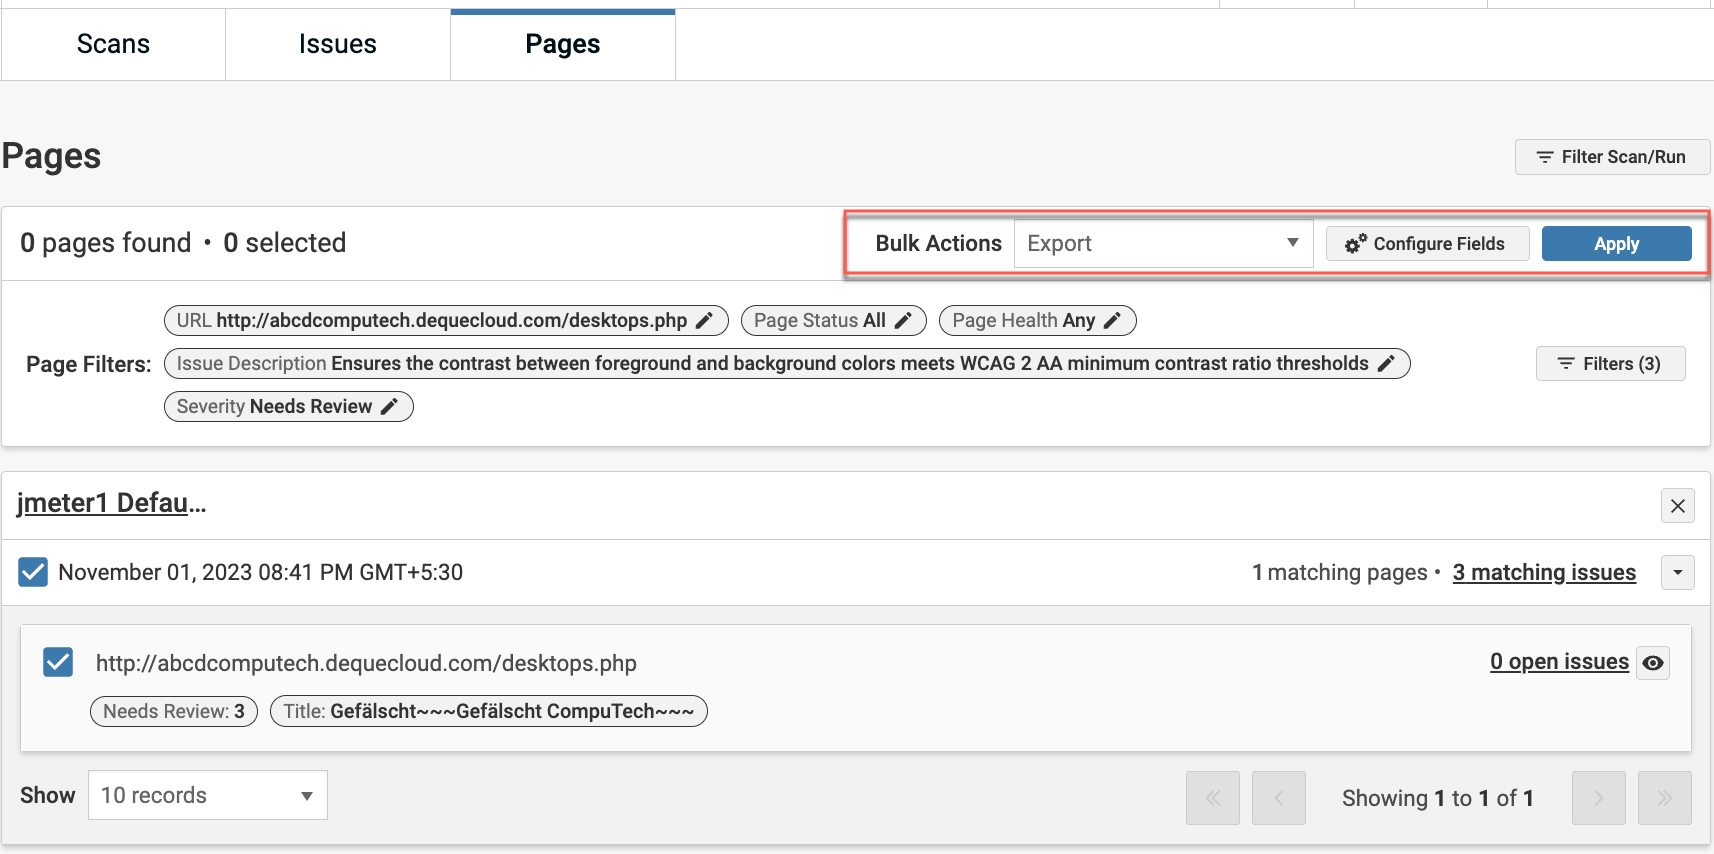Image resolution: width=1714 pixels, height=854 pixels.
Task: Click the Configure Fields button
Action: point(1427,244)
